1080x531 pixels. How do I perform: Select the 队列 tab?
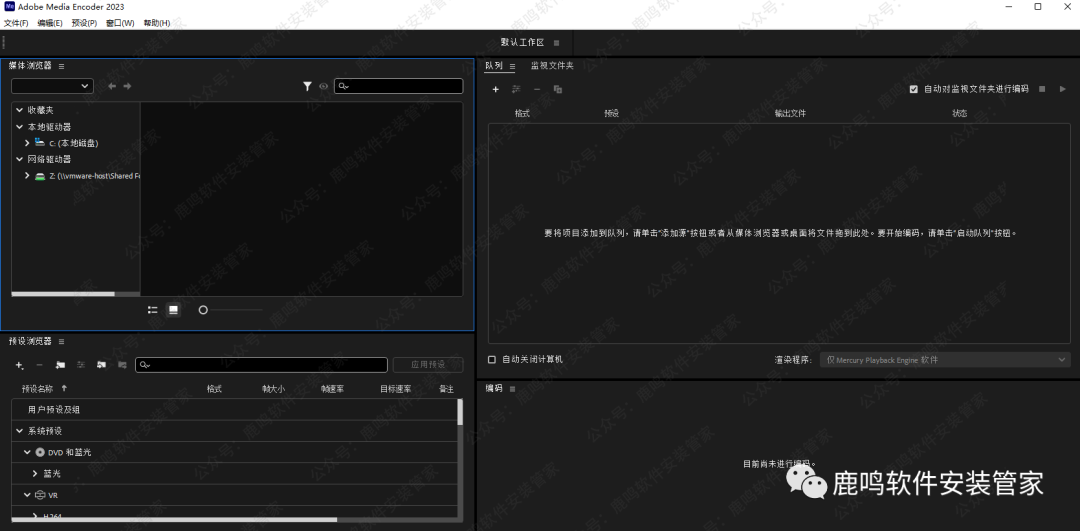click(x=494, y=65)
